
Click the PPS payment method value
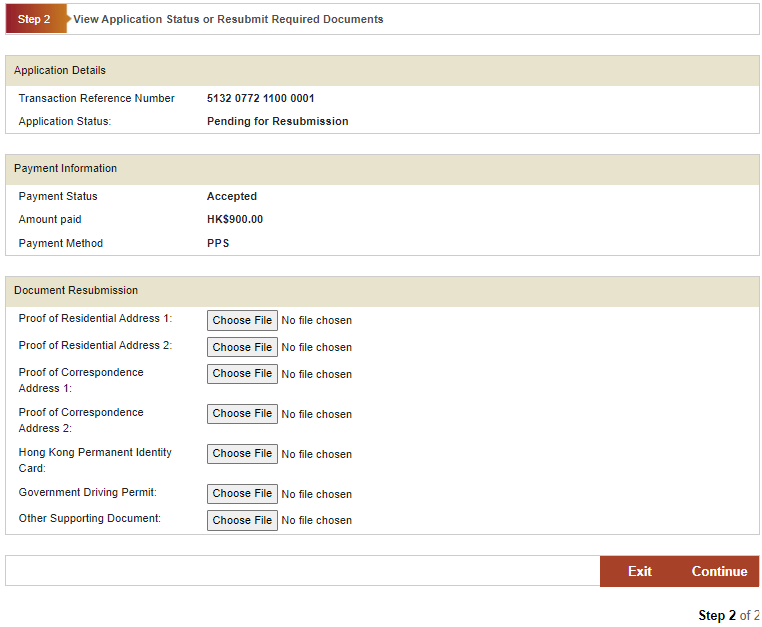click(217, 244)
